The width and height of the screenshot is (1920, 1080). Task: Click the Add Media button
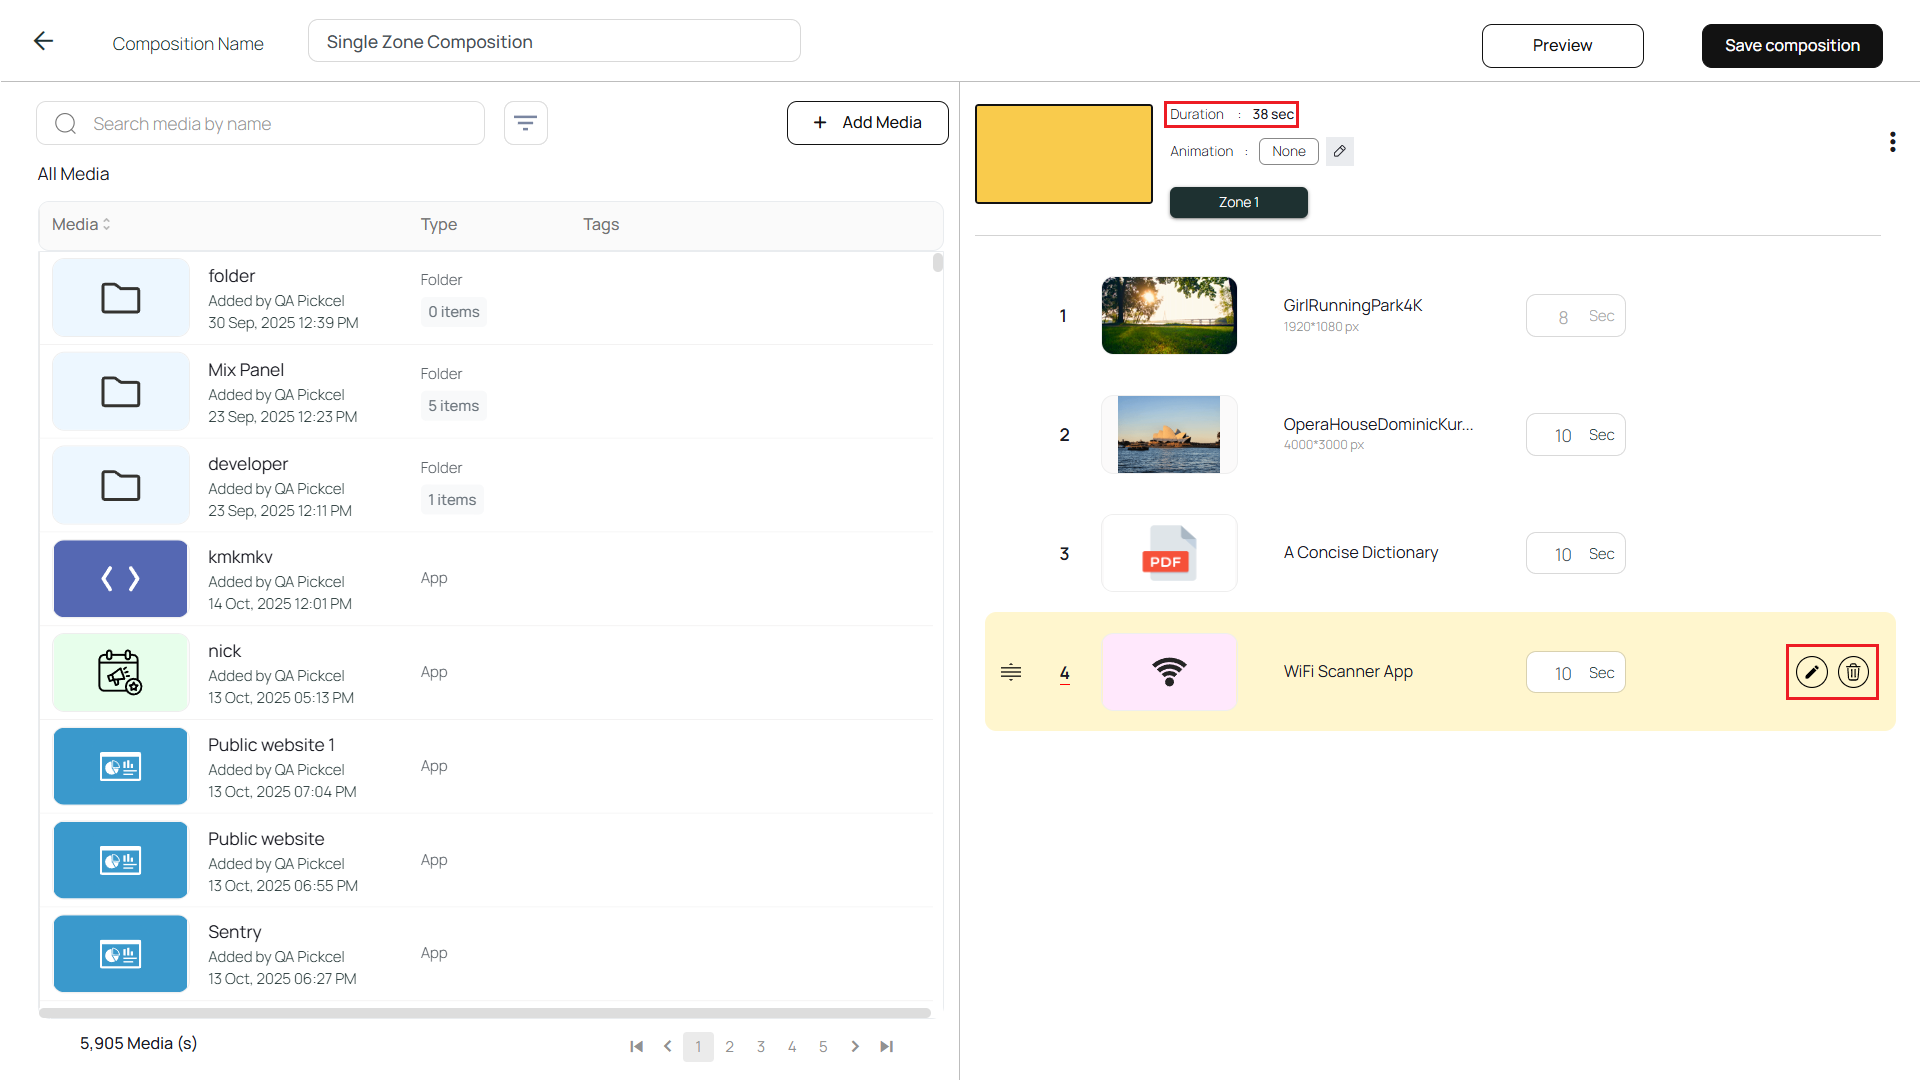tap(867, 122)
